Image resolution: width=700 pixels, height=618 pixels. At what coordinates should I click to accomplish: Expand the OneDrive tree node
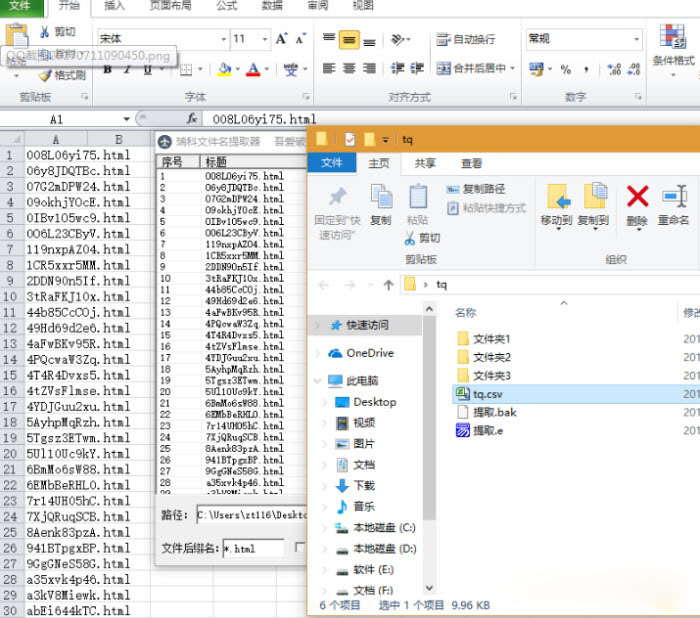click(x=317, y=354)
